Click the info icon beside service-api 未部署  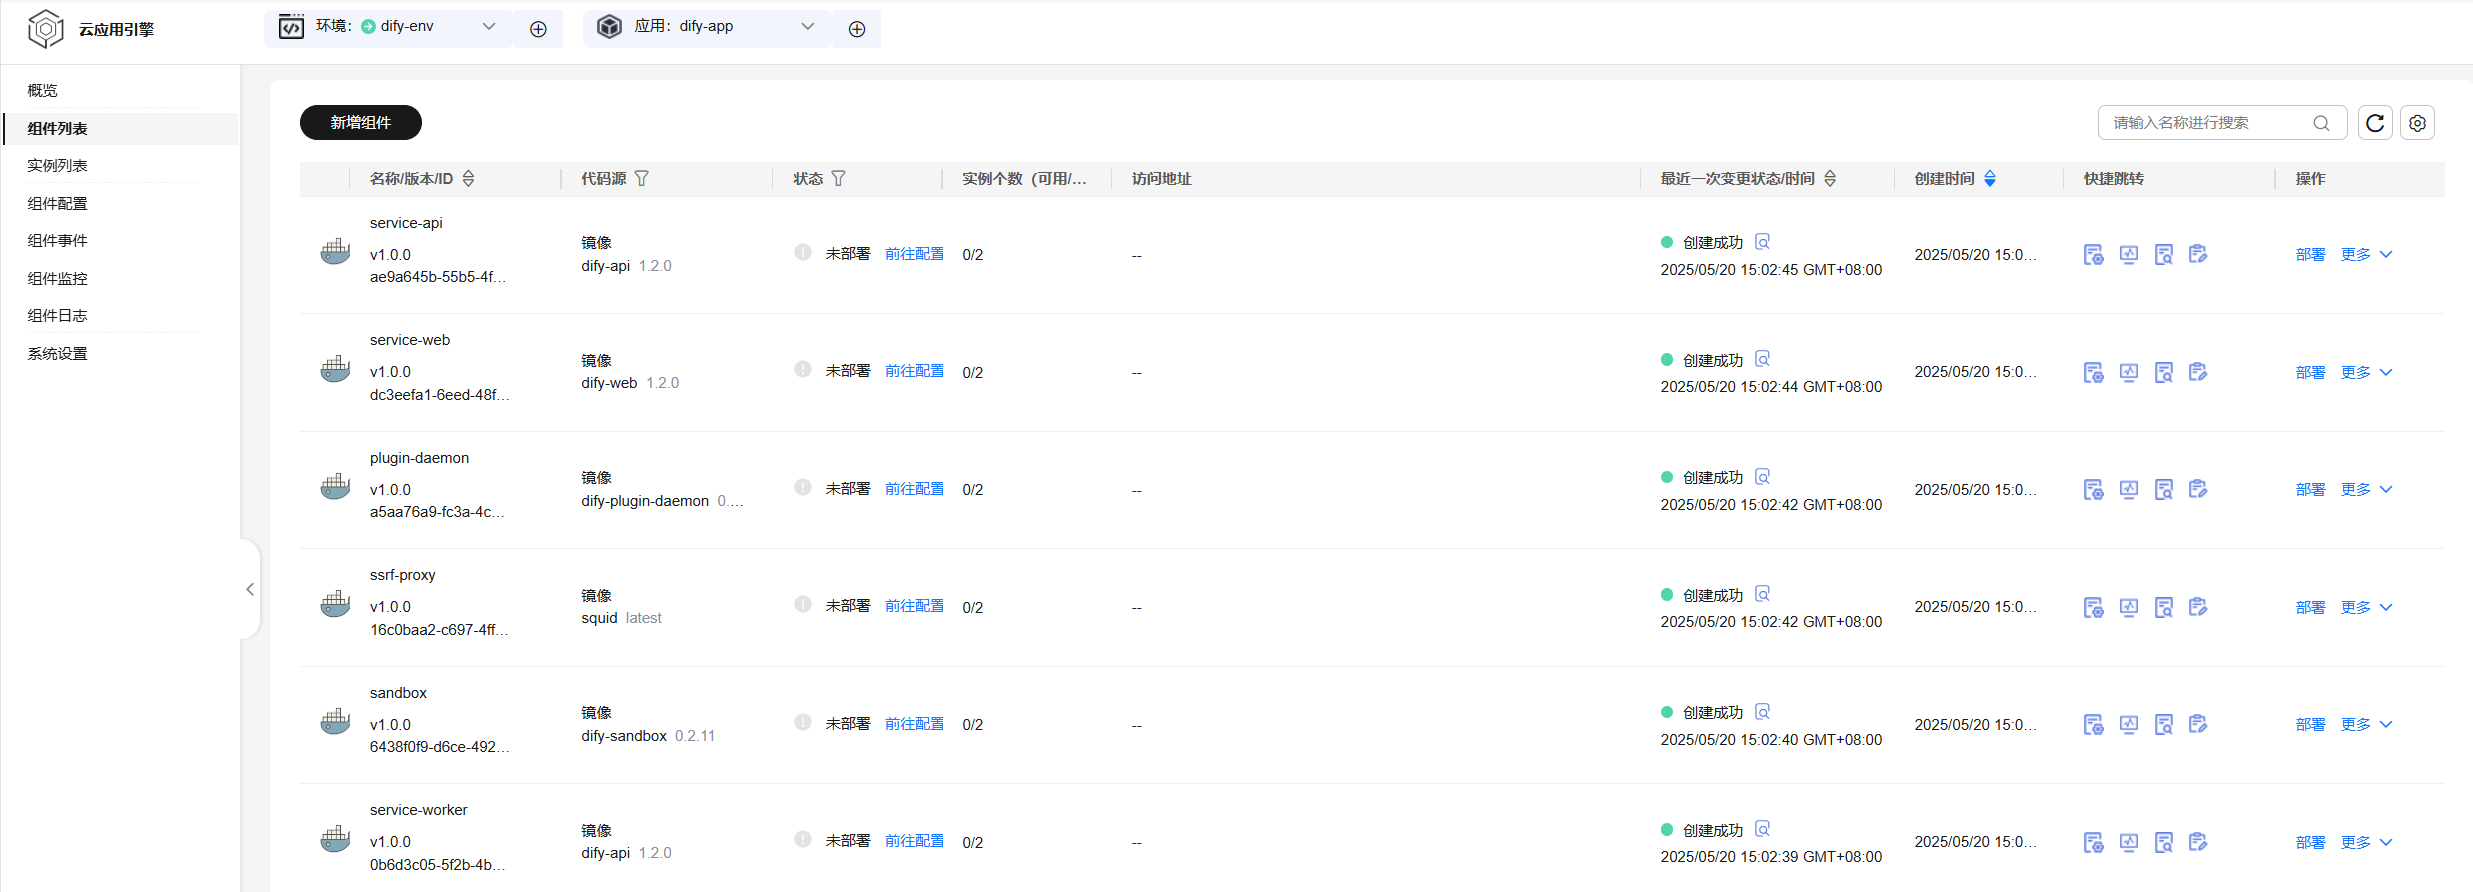(803, 252)
